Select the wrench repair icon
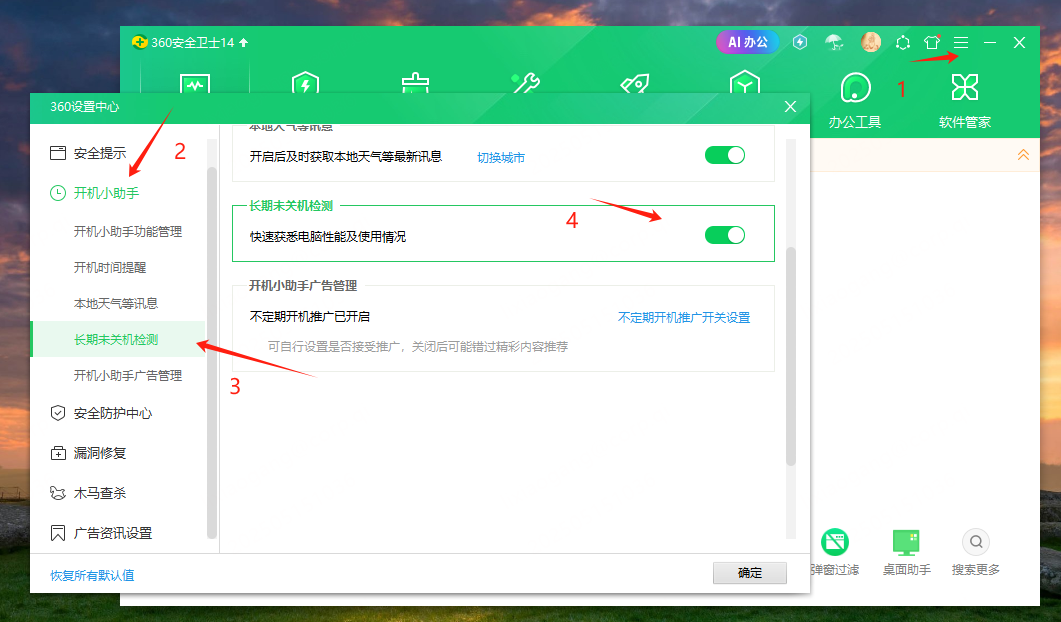 (x=525, y=83)
